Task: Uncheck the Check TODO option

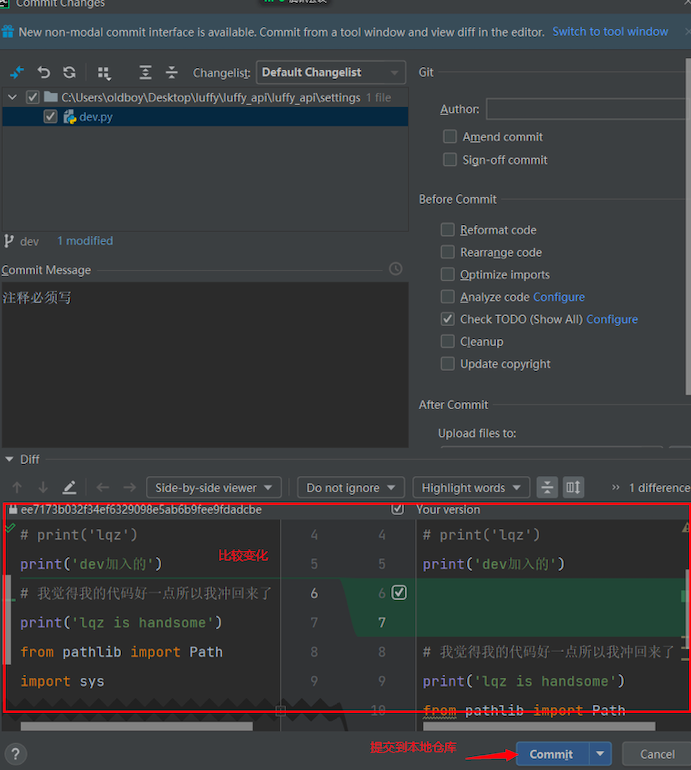Action: point(448,319)
